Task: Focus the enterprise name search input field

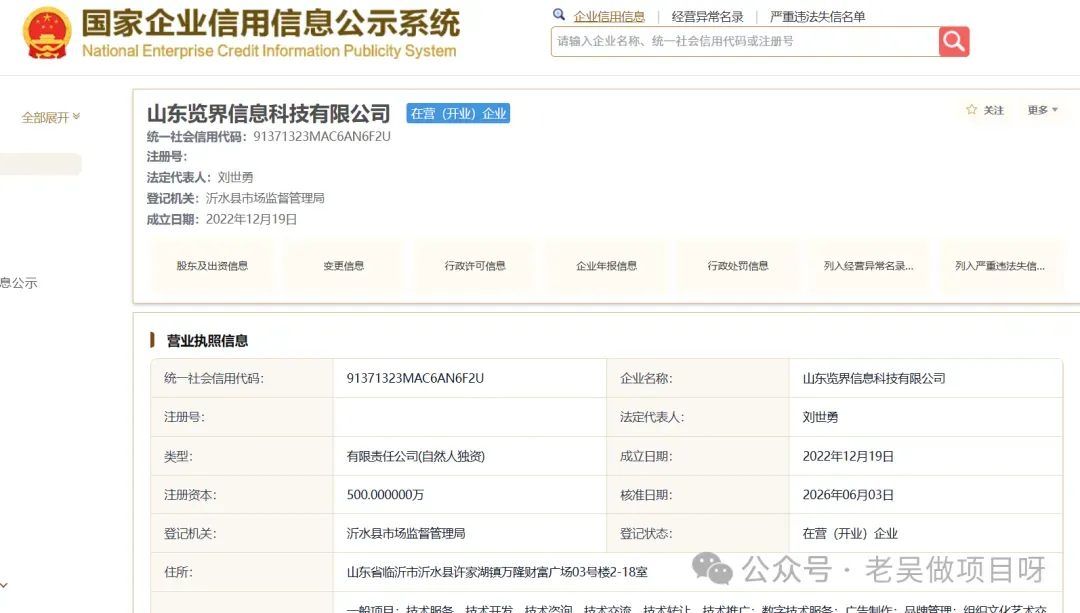Action: pos(745,41)
